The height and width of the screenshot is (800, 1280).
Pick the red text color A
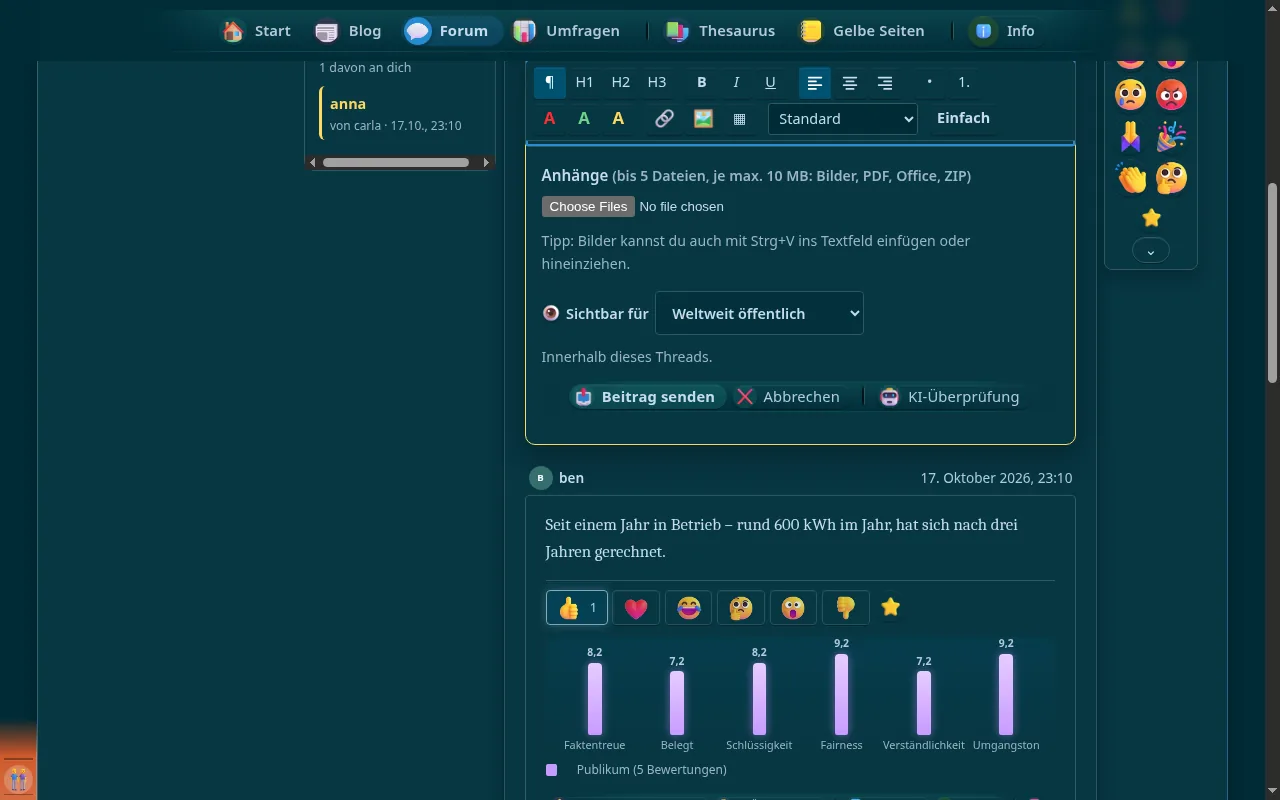(x=549, y=118)
